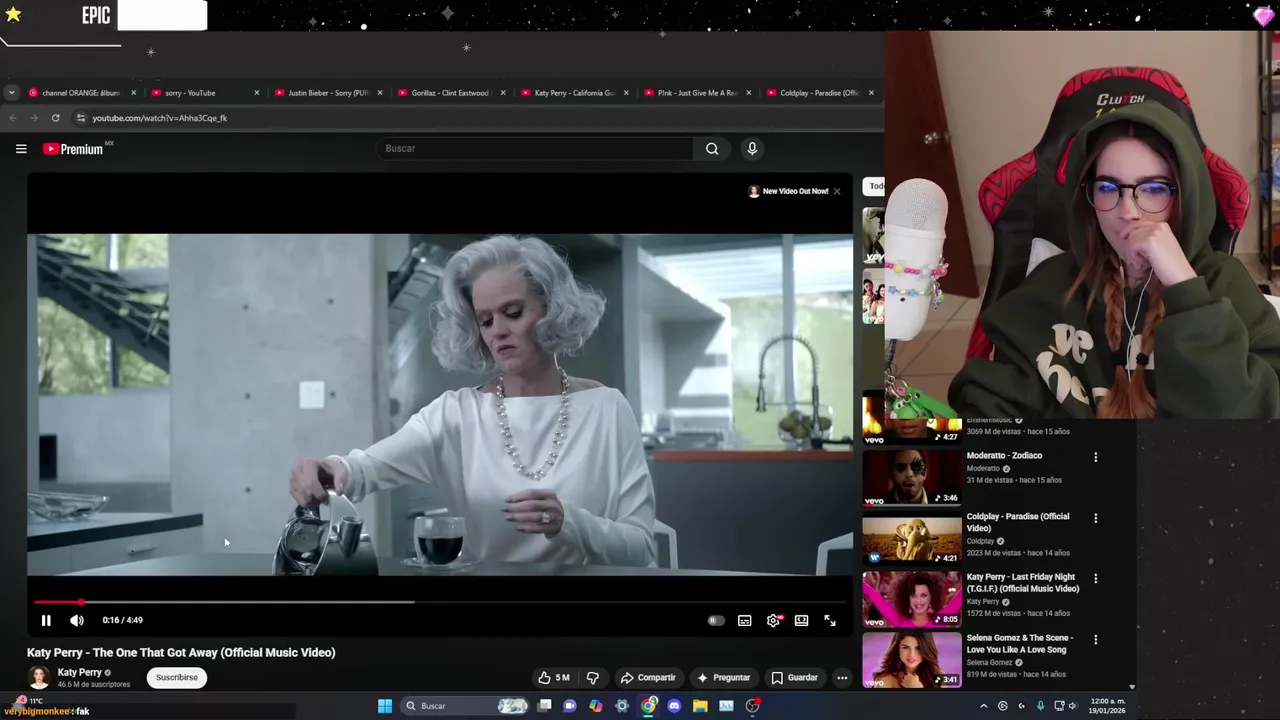This screenshot has width=1280, height=720.
Task: Click the Compartir share button
Action: (x=648, y=678)
